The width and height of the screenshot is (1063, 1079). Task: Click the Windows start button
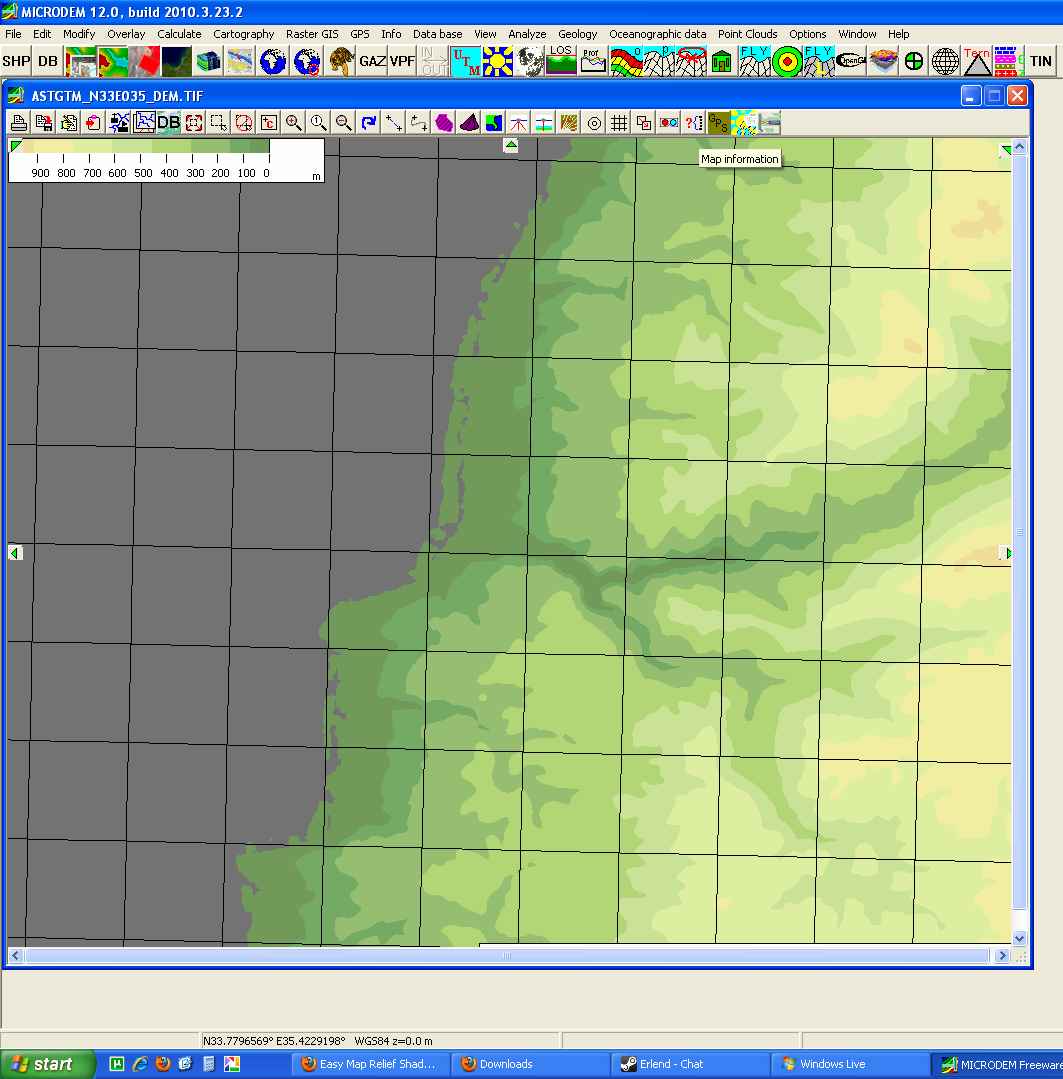point(47,1064)
